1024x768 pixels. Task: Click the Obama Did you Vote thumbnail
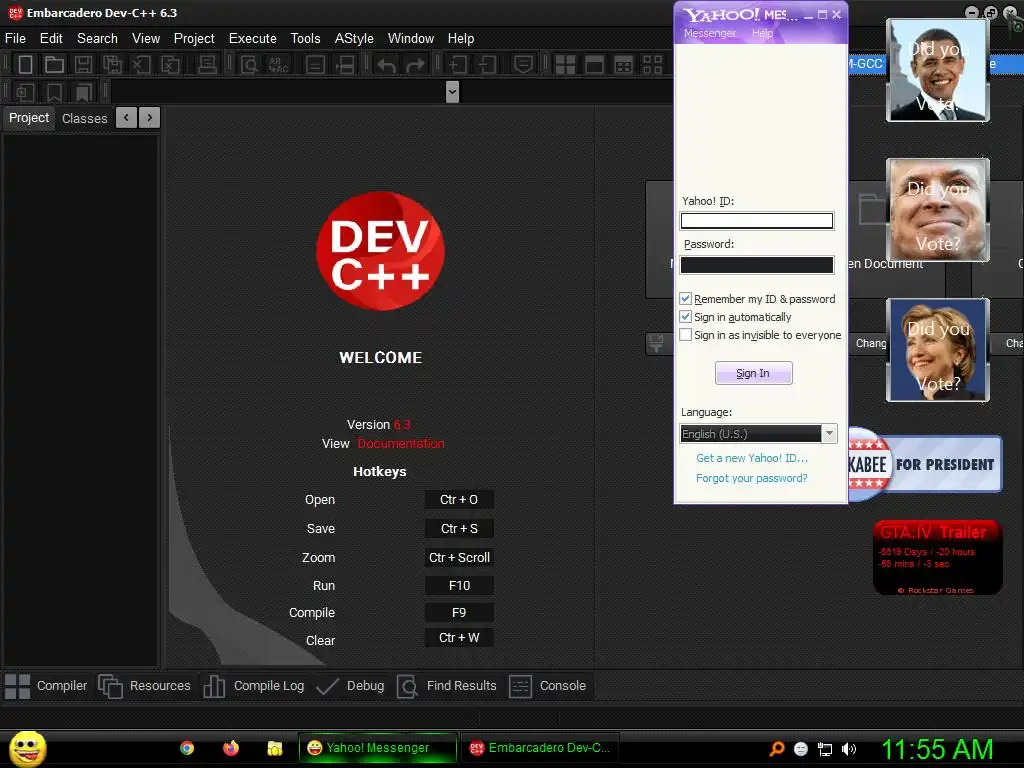(938, 70)
